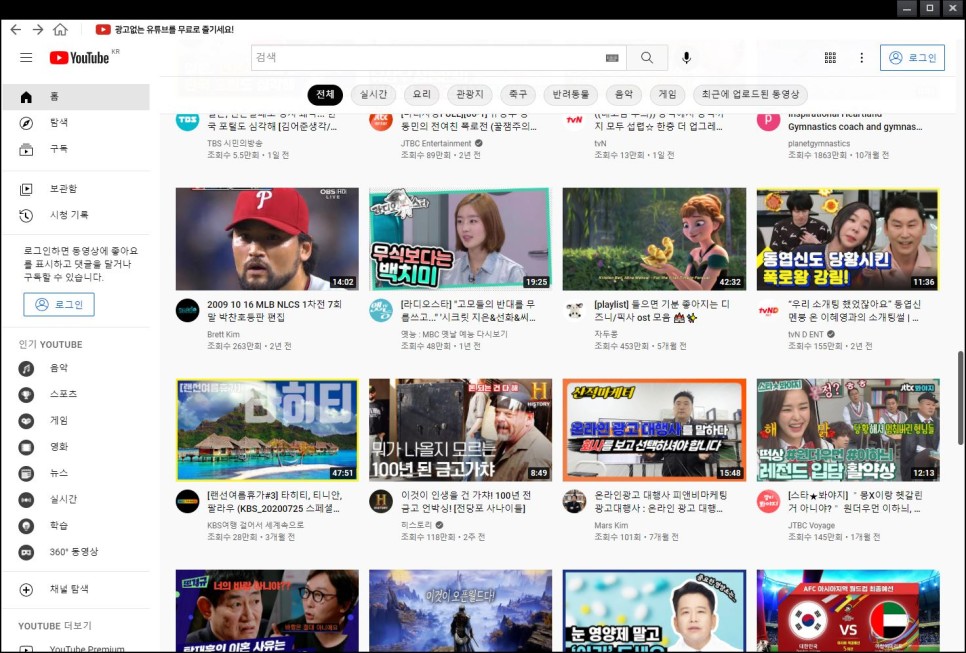This screenshot has width=966, height=653.
Task: Click the KBS여행 channel avatar
Action: pyautogui.click(x=187, y=501)
